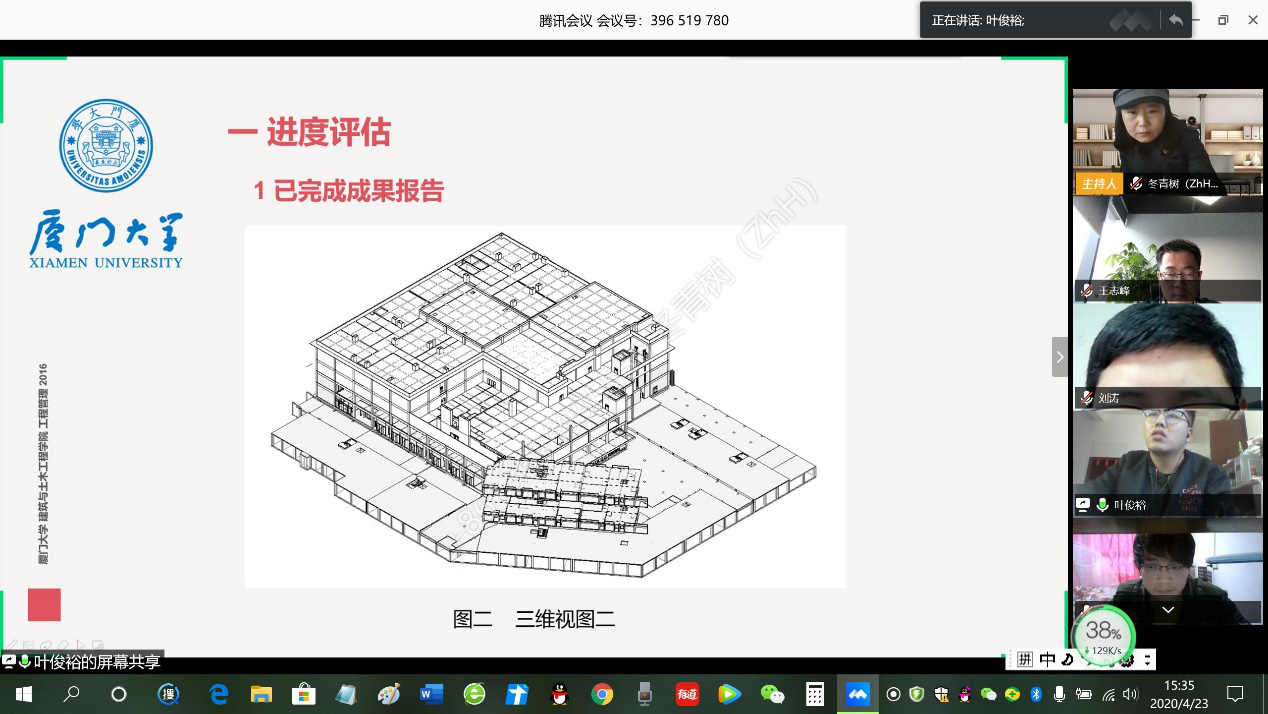Open the clock and date flyout
The width and height of the screenshot is (1268, 714).
[1180, 694]
